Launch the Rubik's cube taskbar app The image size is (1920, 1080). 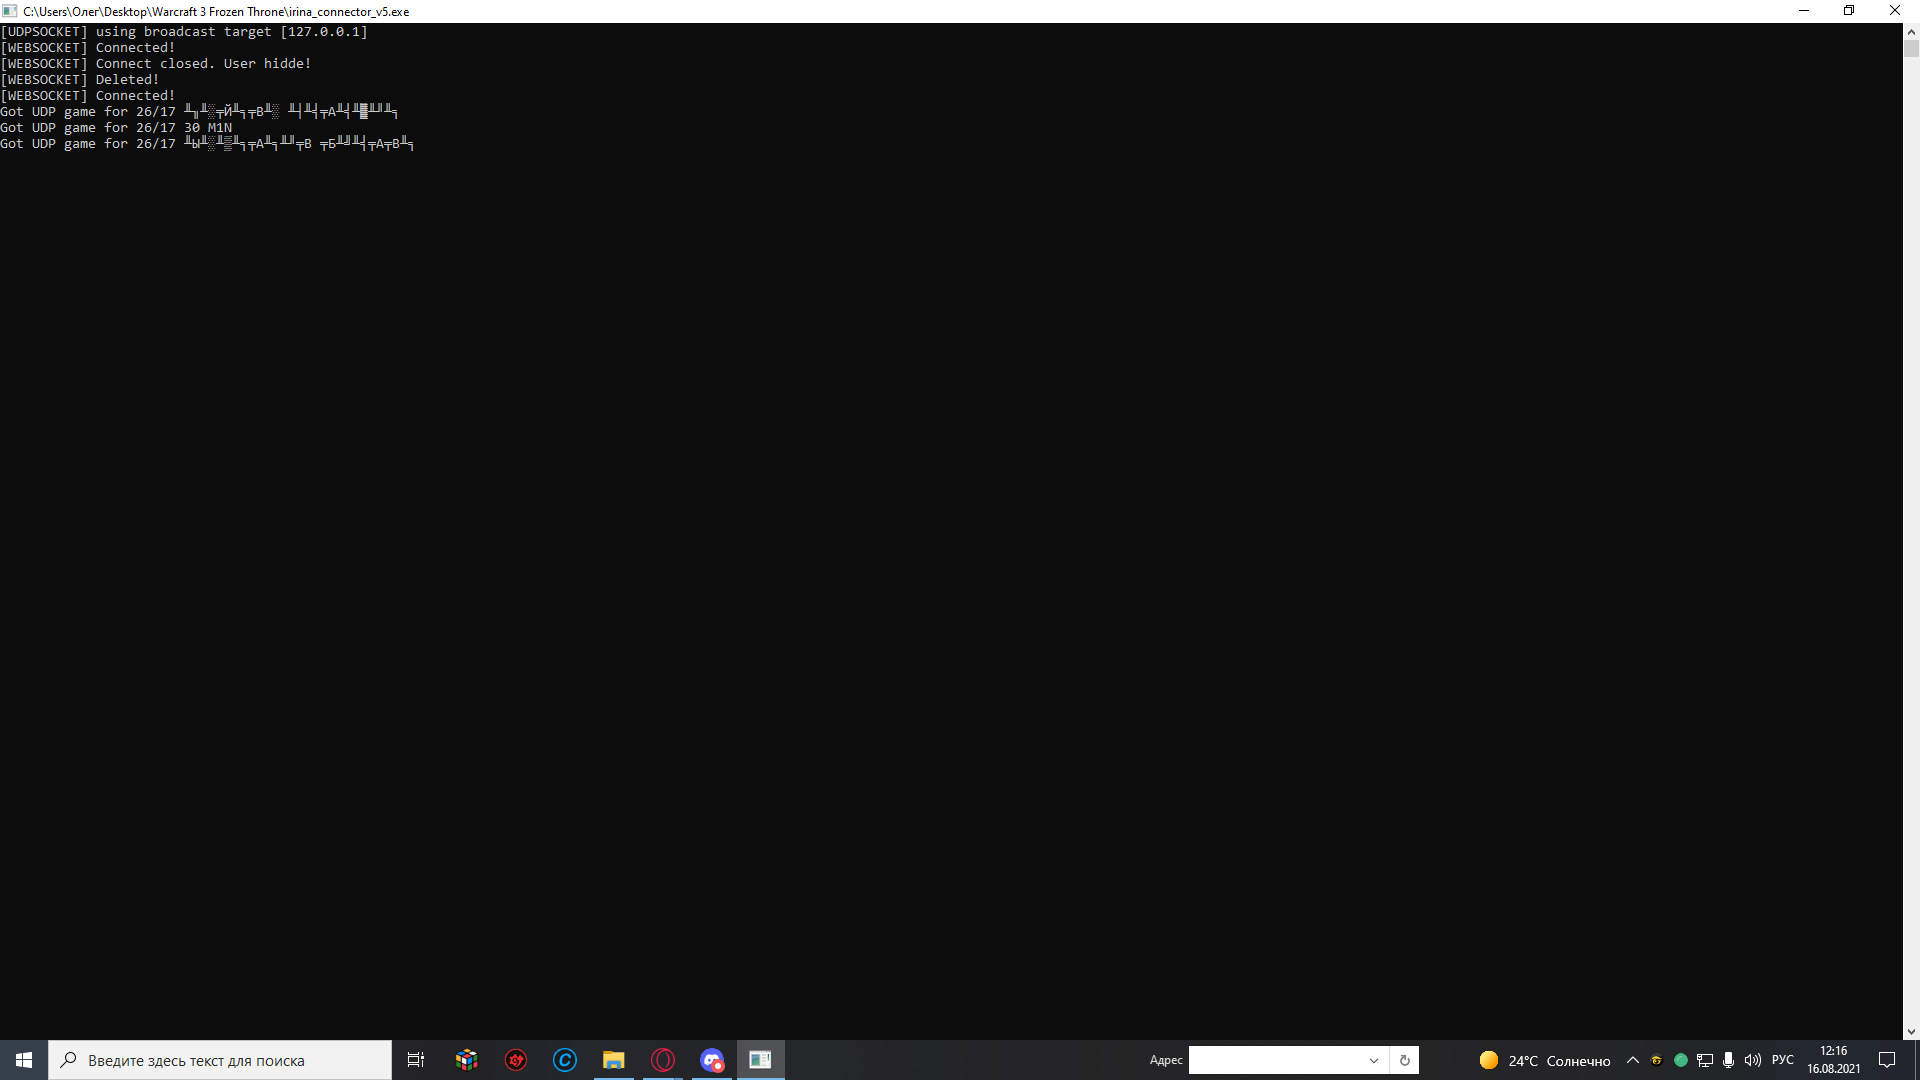point(466,1060)
